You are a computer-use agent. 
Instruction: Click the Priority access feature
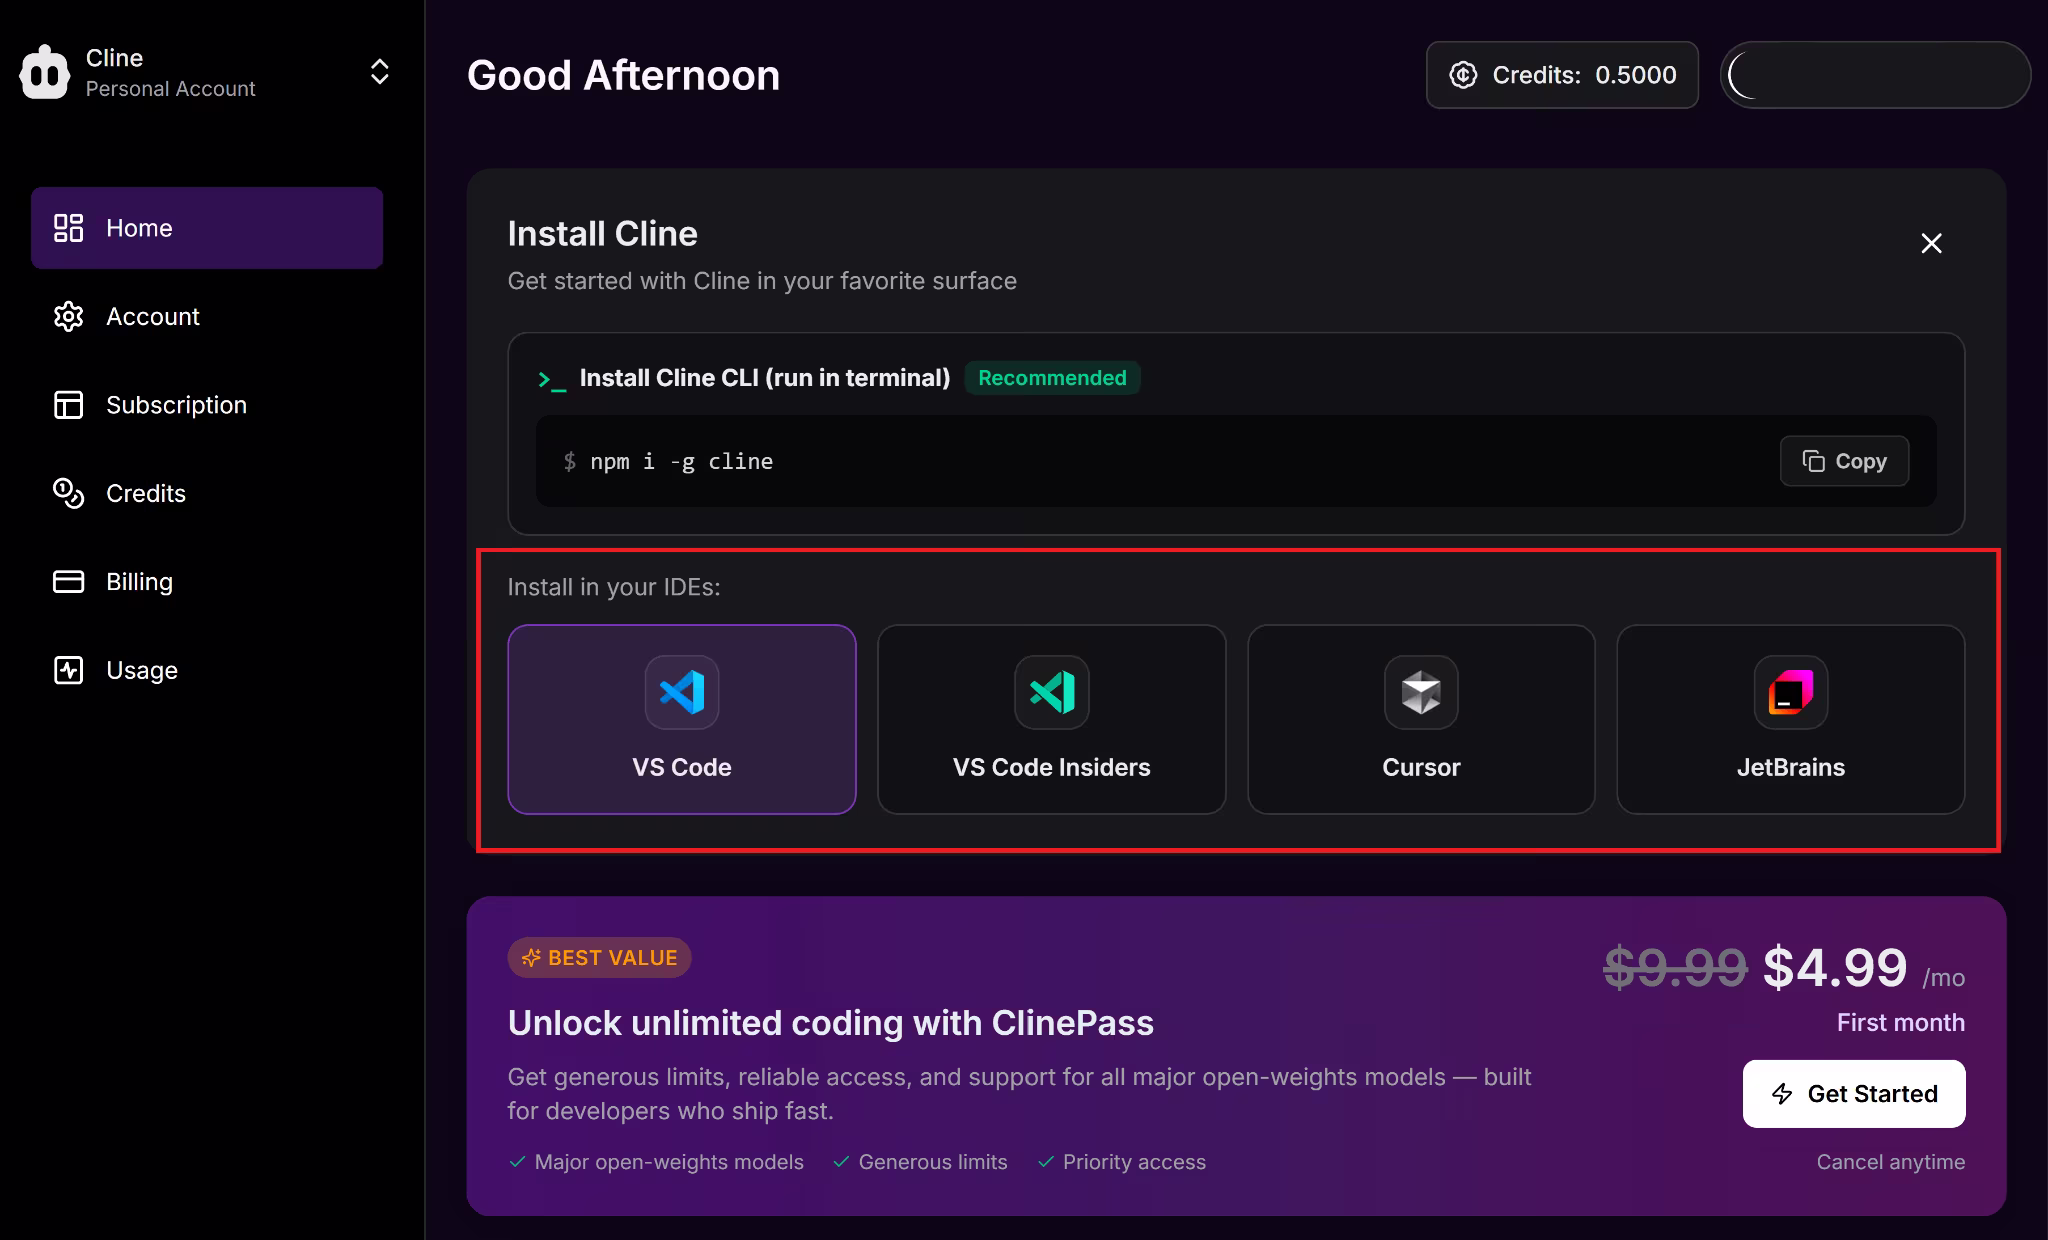tap(1134, 1162)
